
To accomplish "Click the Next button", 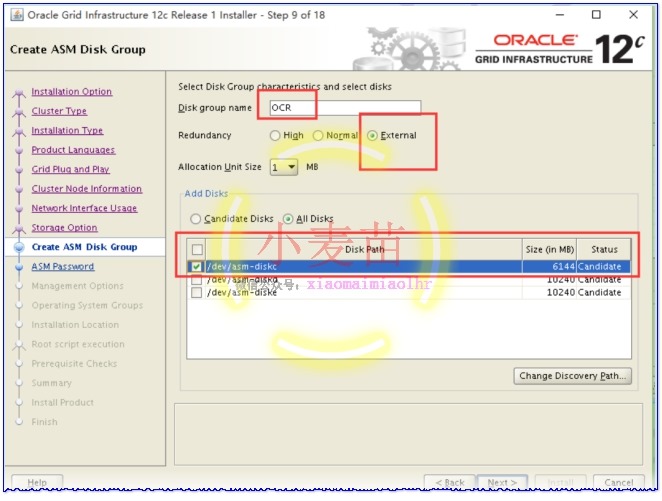I will (x=502, y=482).
